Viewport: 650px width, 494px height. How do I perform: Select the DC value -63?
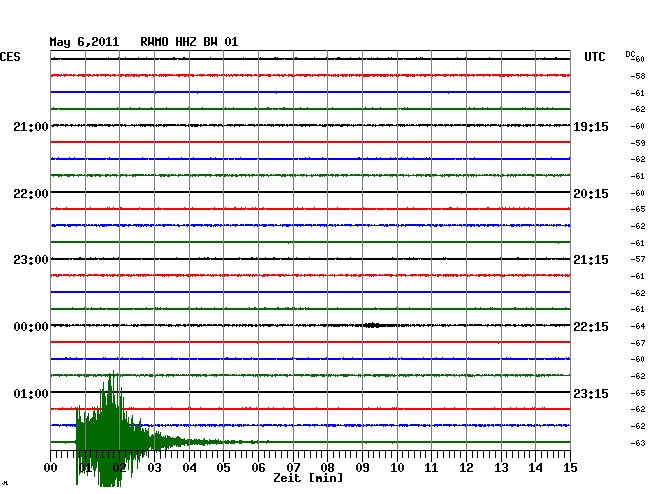638,443
